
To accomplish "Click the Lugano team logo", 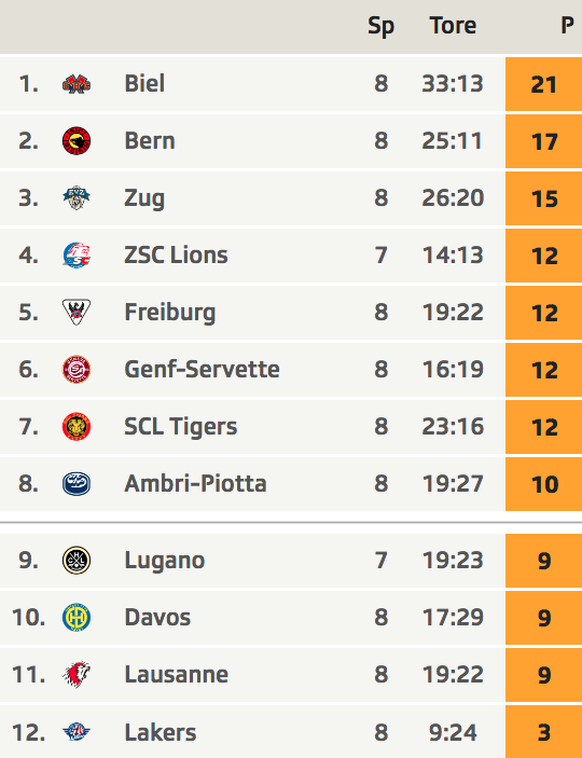I will pyautogui.click(x=76, y=560).
